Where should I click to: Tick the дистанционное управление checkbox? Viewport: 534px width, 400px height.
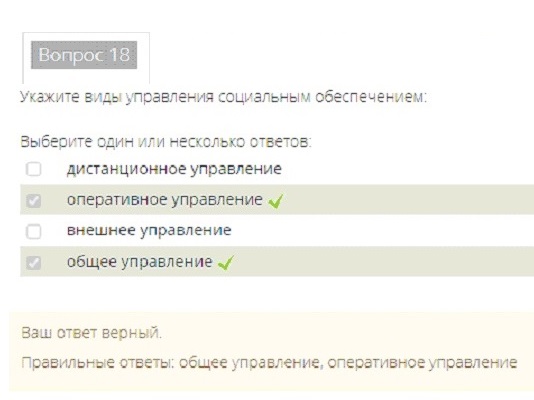coord(33,169)
